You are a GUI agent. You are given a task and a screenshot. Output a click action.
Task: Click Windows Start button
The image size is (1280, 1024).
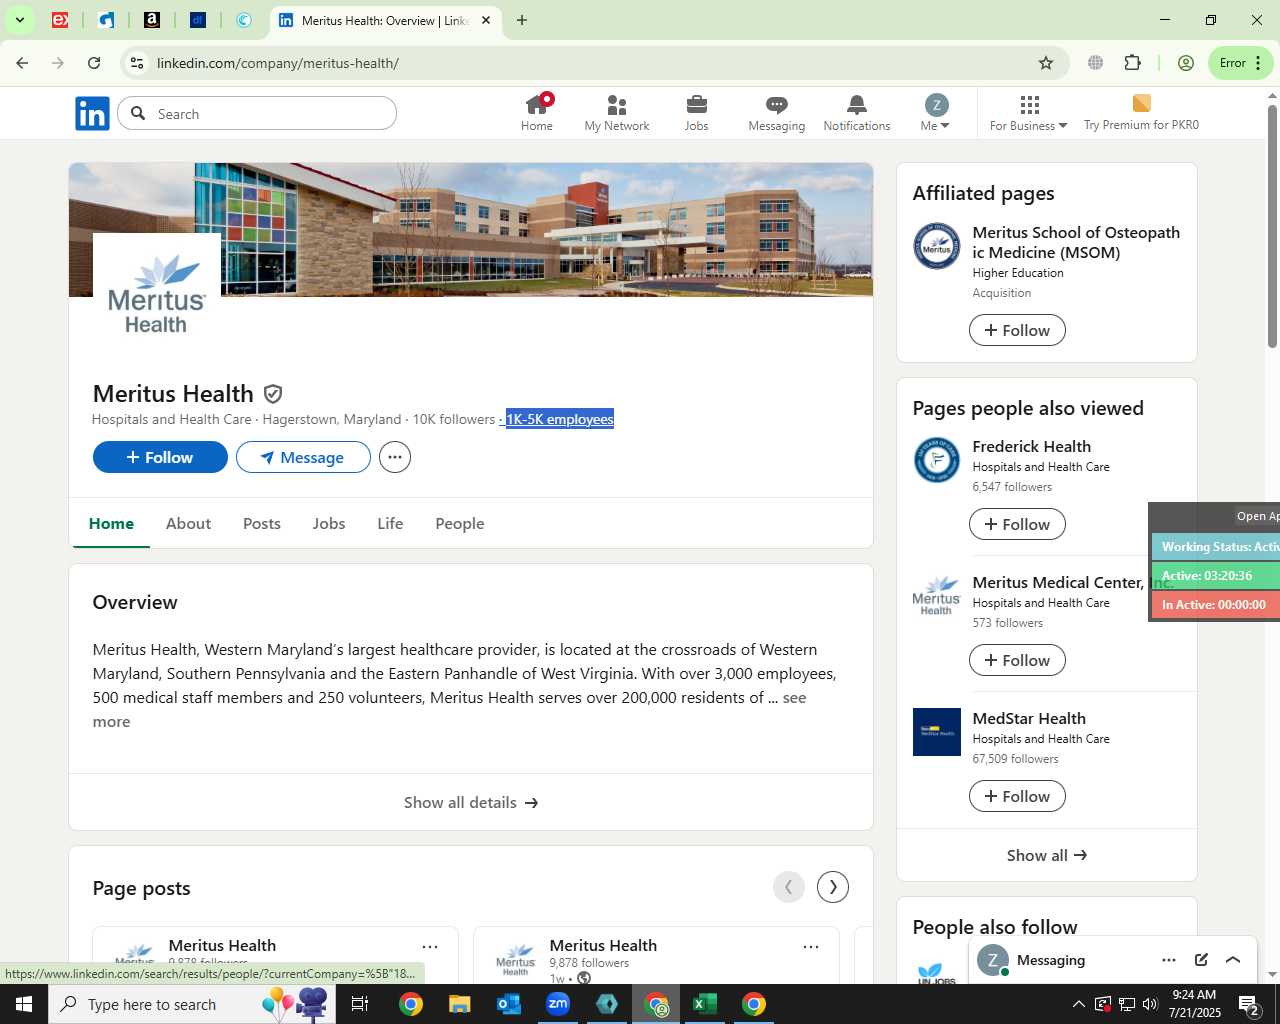point(24,1004)
